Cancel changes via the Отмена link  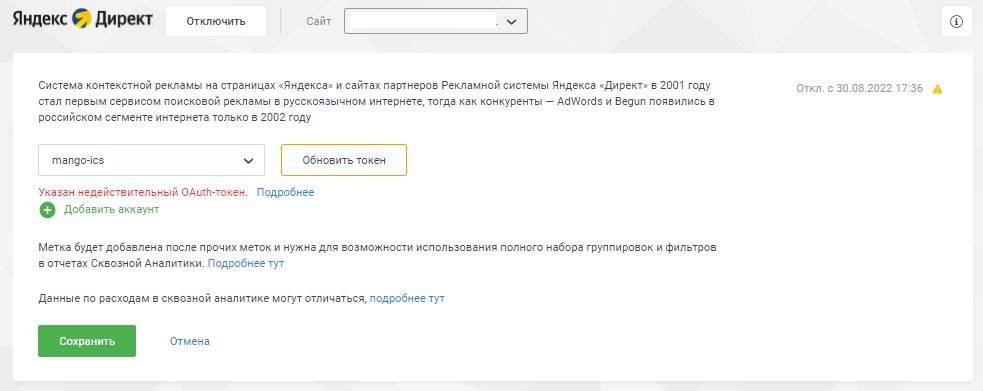[189, 341]
